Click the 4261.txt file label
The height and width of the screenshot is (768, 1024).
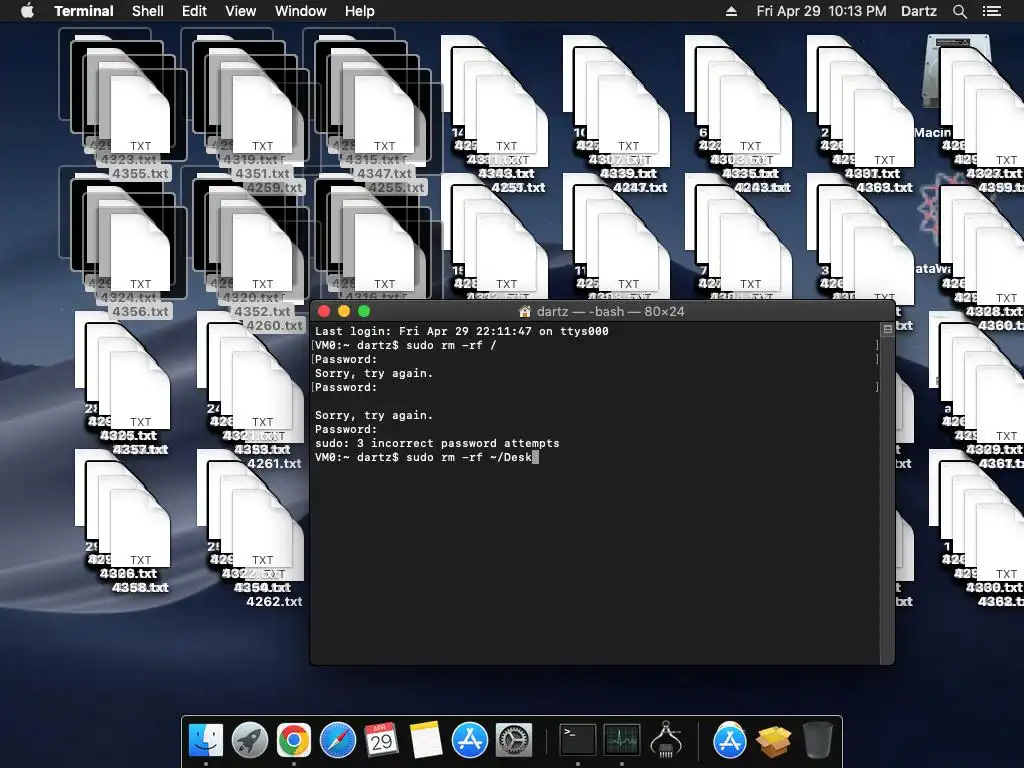point(274,464)
